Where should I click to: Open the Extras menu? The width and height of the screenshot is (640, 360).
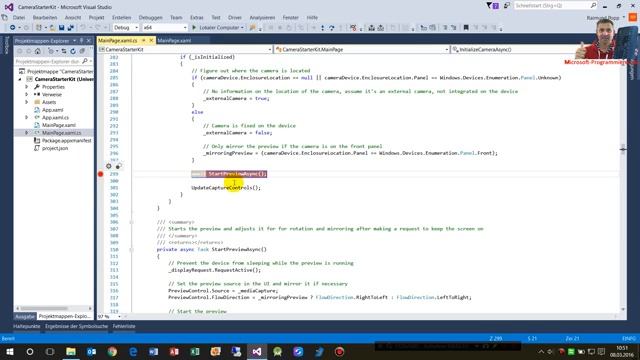click(x=196, y=18)
